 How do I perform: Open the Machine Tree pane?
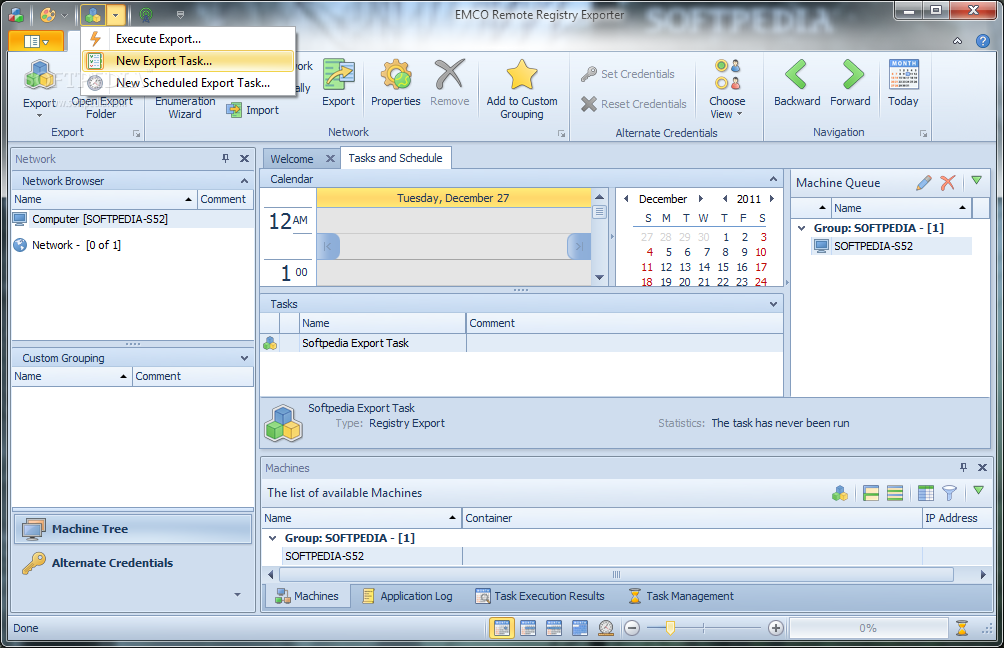click(x=133, y=529)
